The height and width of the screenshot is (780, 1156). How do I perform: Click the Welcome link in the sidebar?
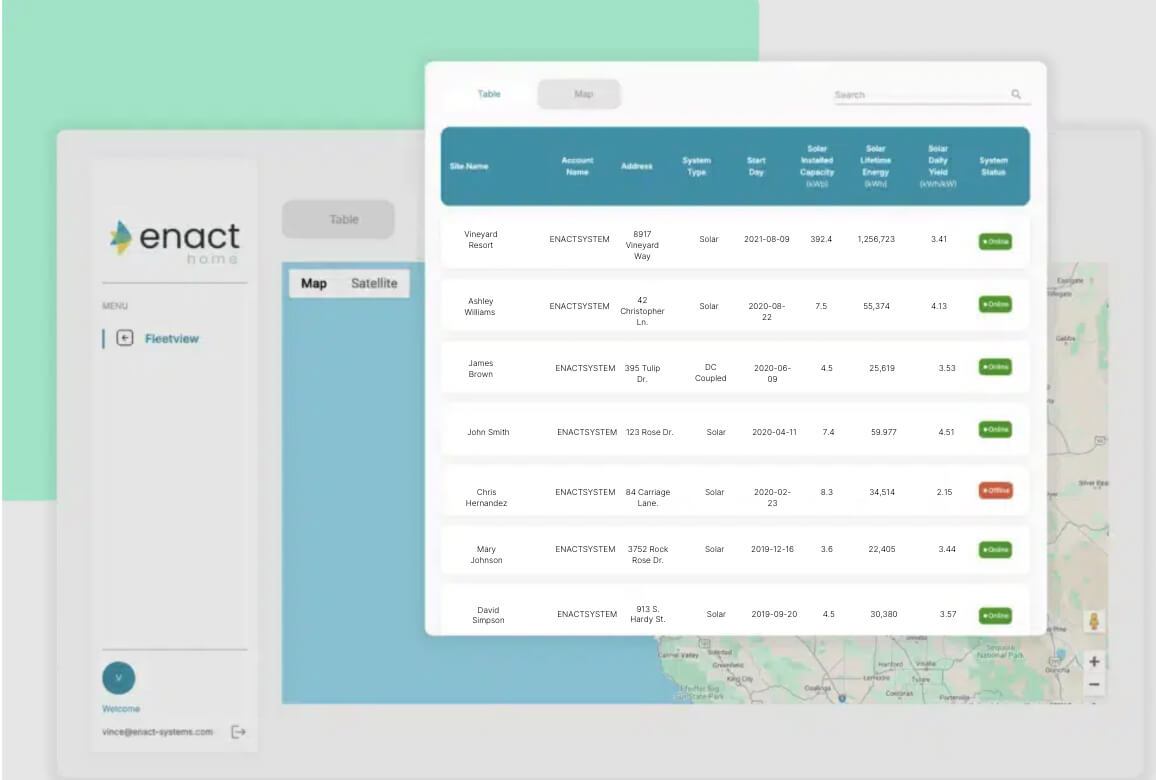[120, 708]
